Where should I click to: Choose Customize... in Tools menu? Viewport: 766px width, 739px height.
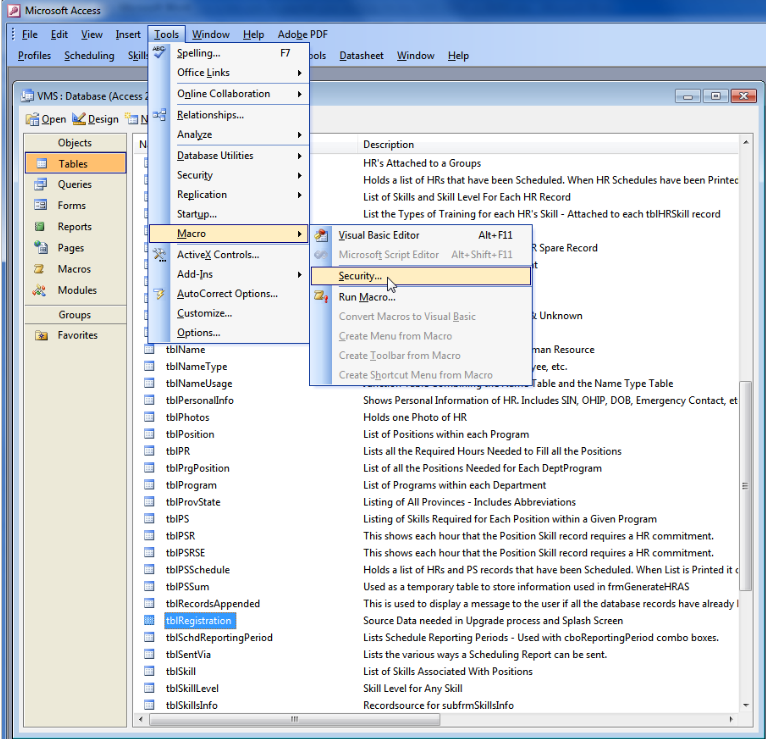229,313
